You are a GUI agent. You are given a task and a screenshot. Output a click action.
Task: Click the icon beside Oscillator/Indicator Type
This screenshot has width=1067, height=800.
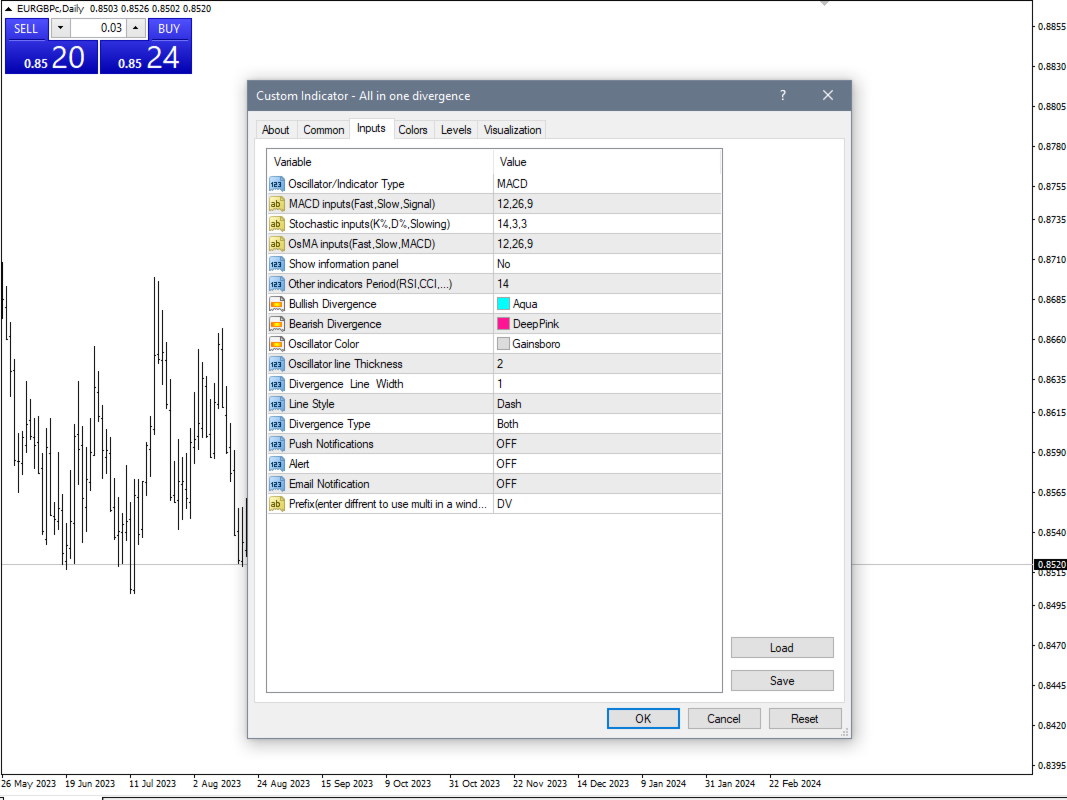(276, 184)
